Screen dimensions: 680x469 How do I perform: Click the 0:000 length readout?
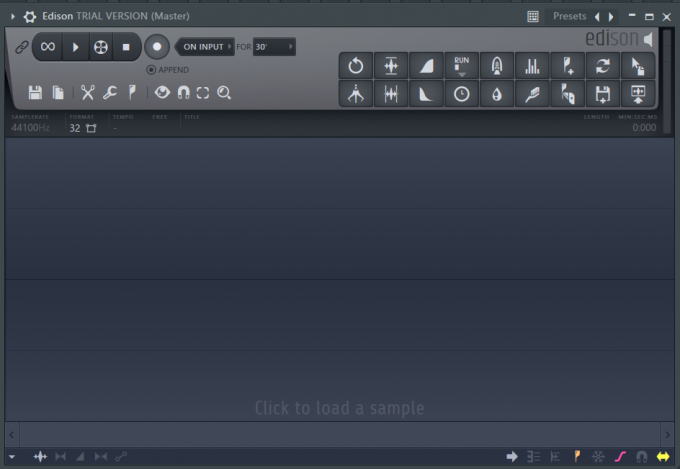pos(644,128)
